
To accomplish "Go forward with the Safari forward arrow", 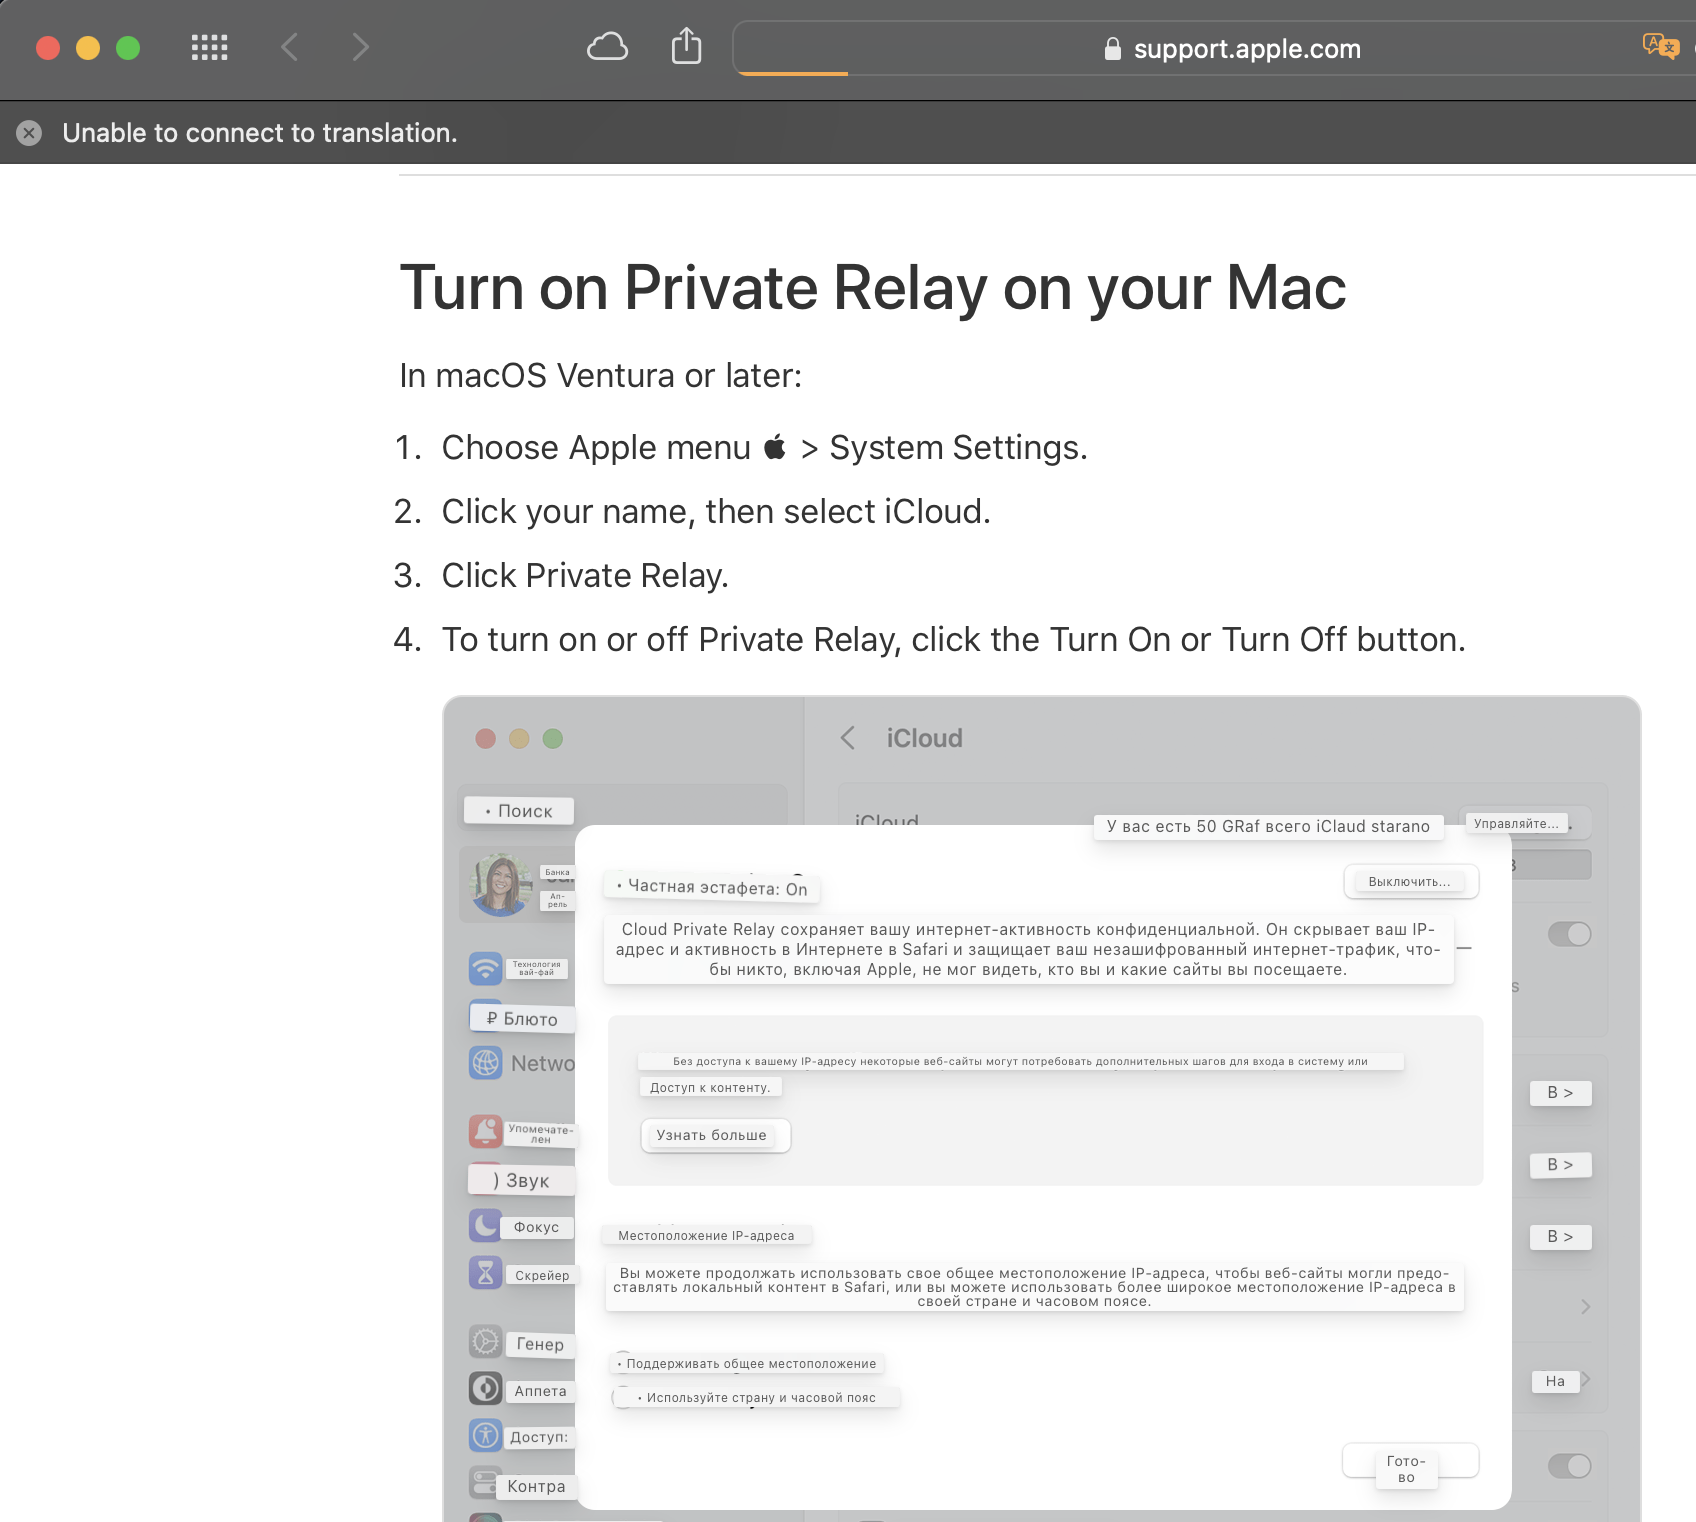I will coord(361,47).
